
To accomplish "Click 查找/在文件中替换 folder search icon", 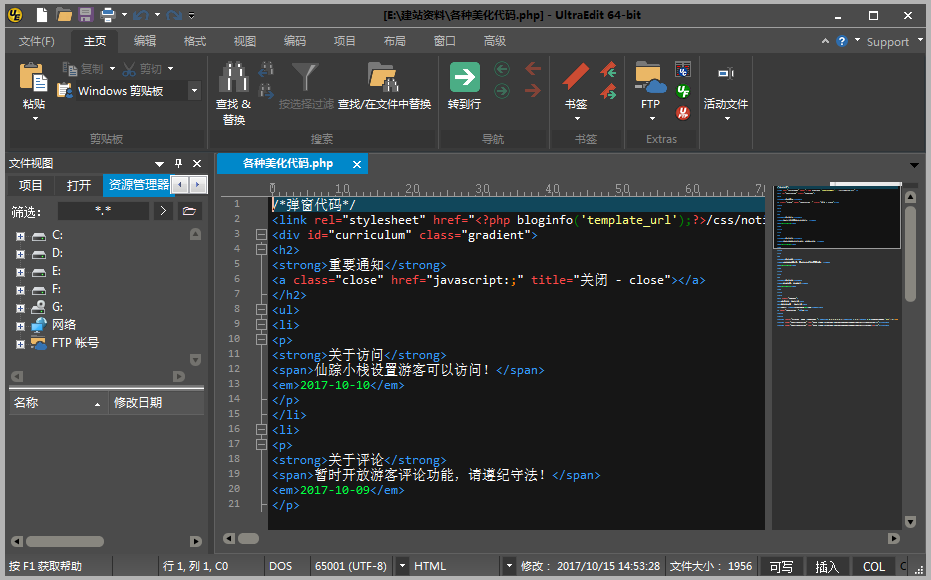I will [x=383, y=78].
